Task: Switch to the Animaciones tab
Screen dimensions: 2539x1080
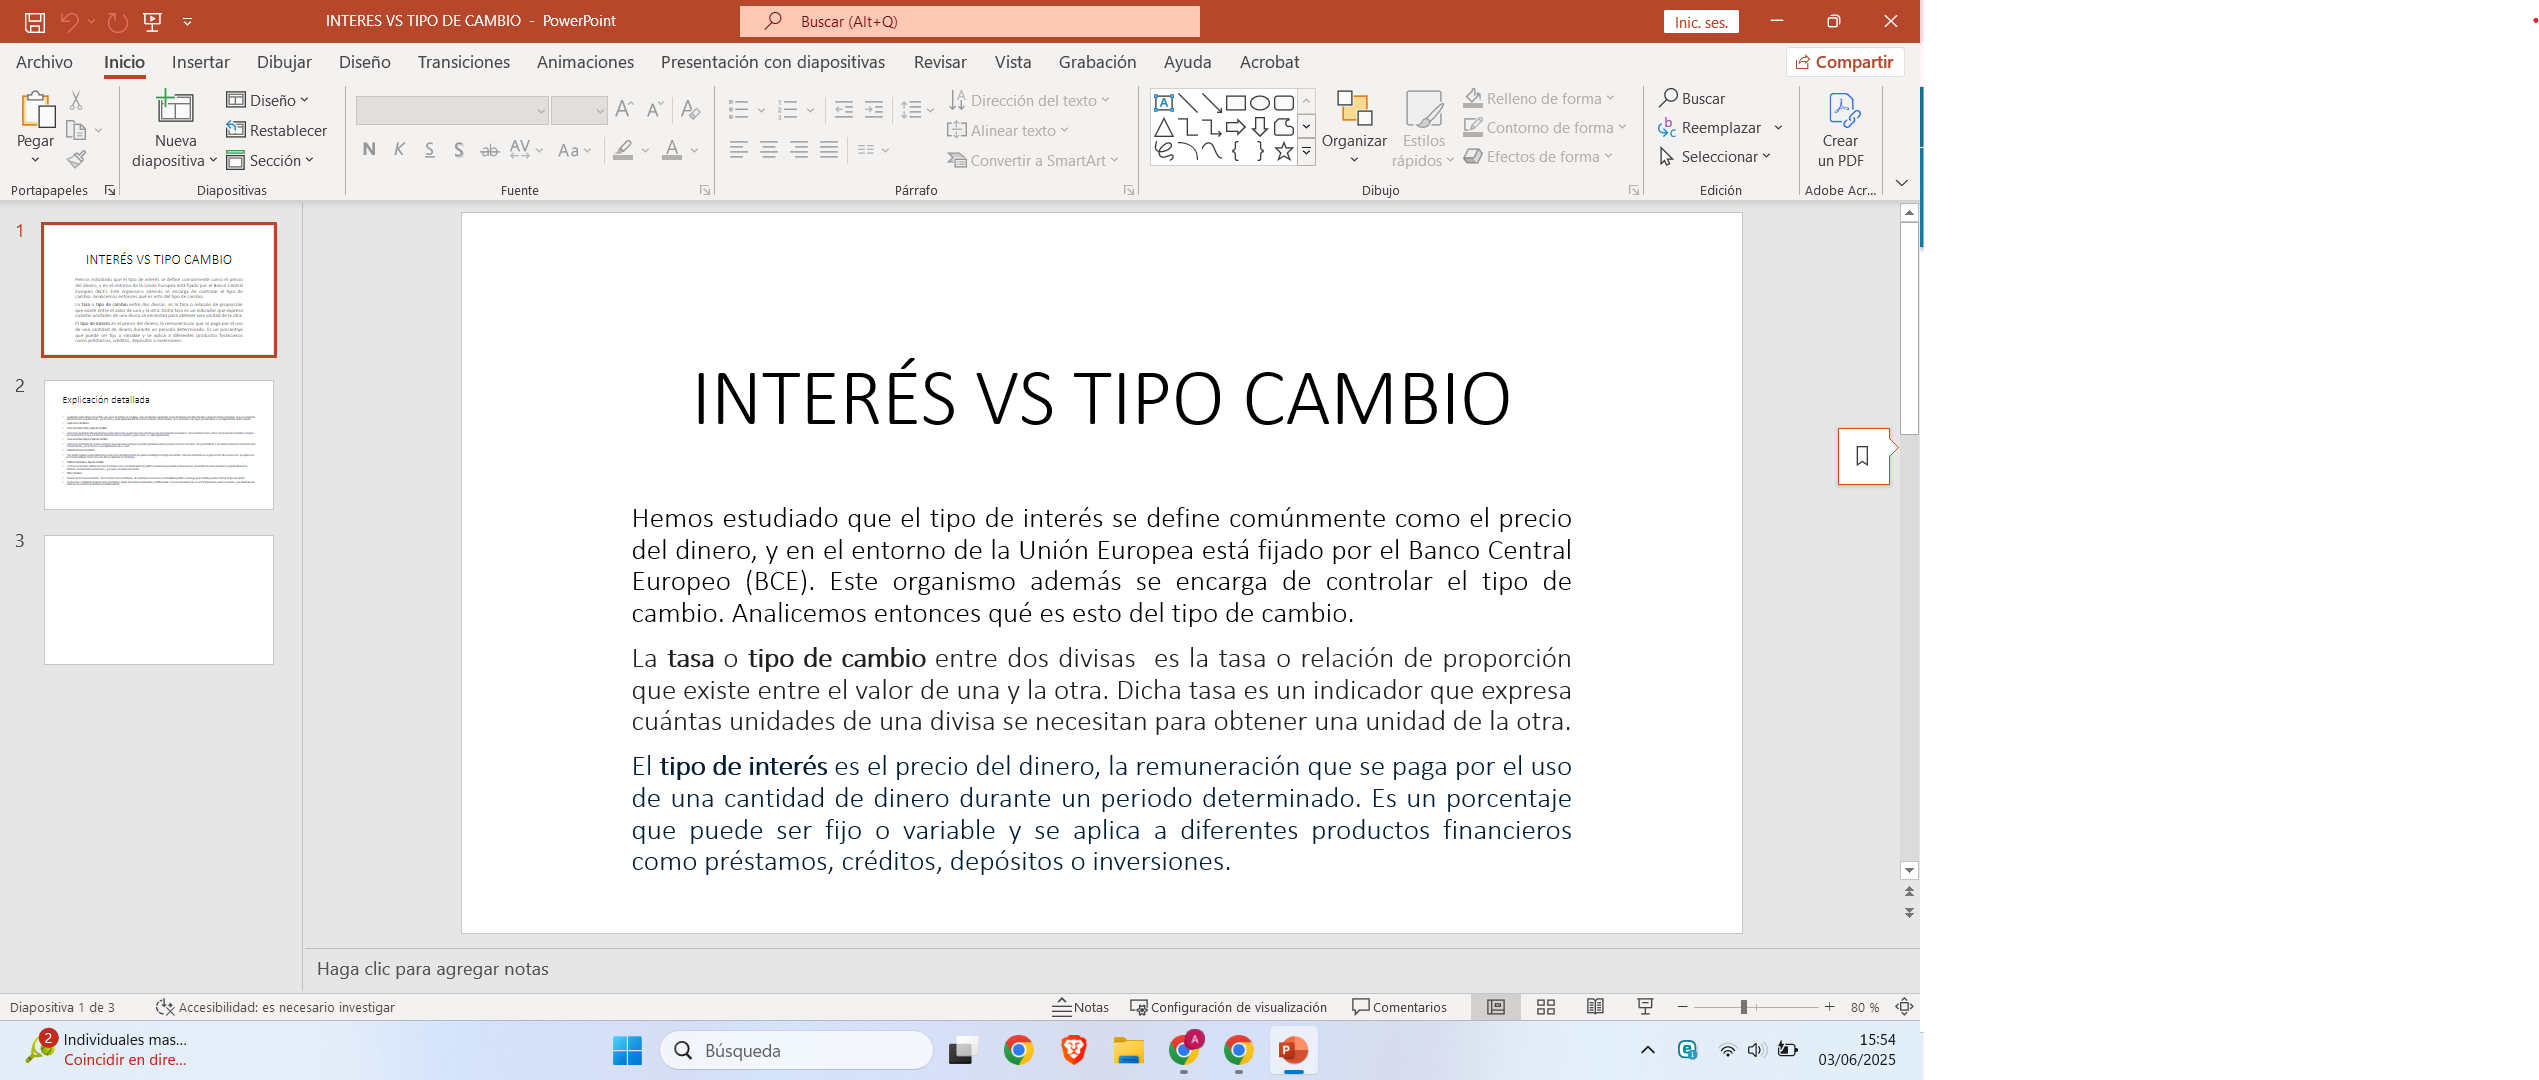Action: pos(585,62)
